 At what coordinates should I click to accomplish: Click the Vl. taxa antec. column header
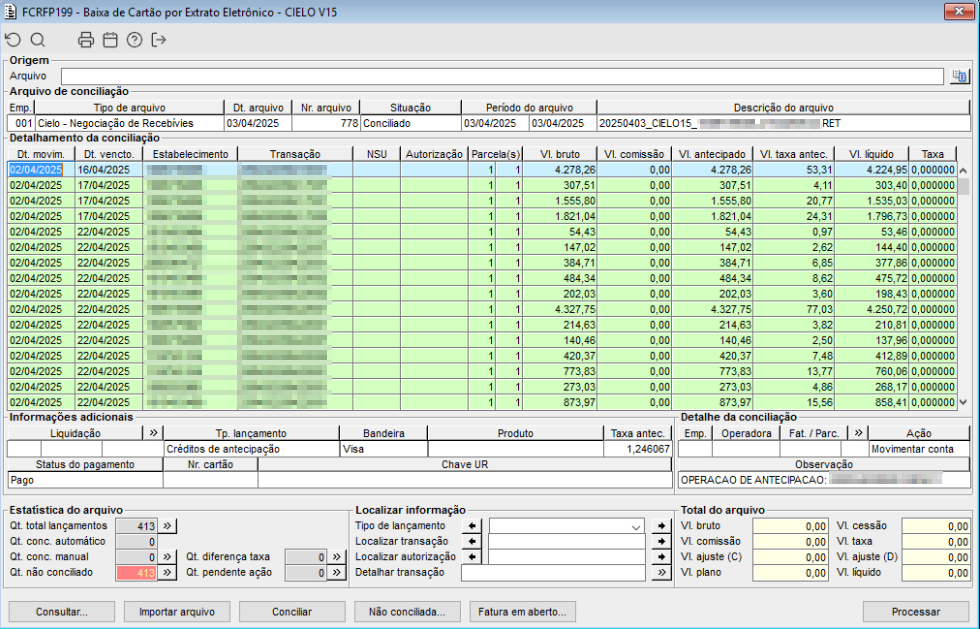[794, 154]
